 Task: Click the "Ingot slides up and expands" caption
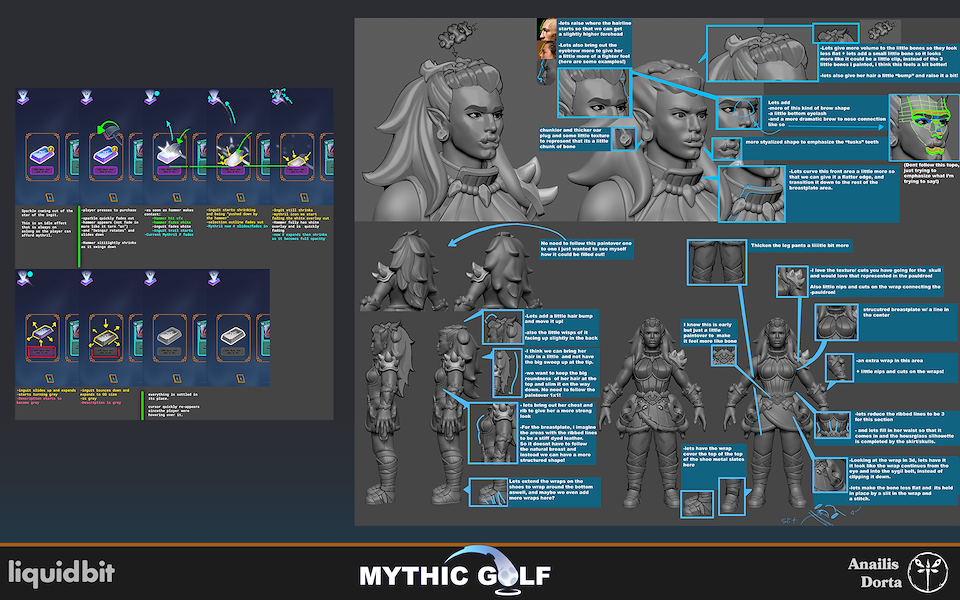tap(46, 392)
